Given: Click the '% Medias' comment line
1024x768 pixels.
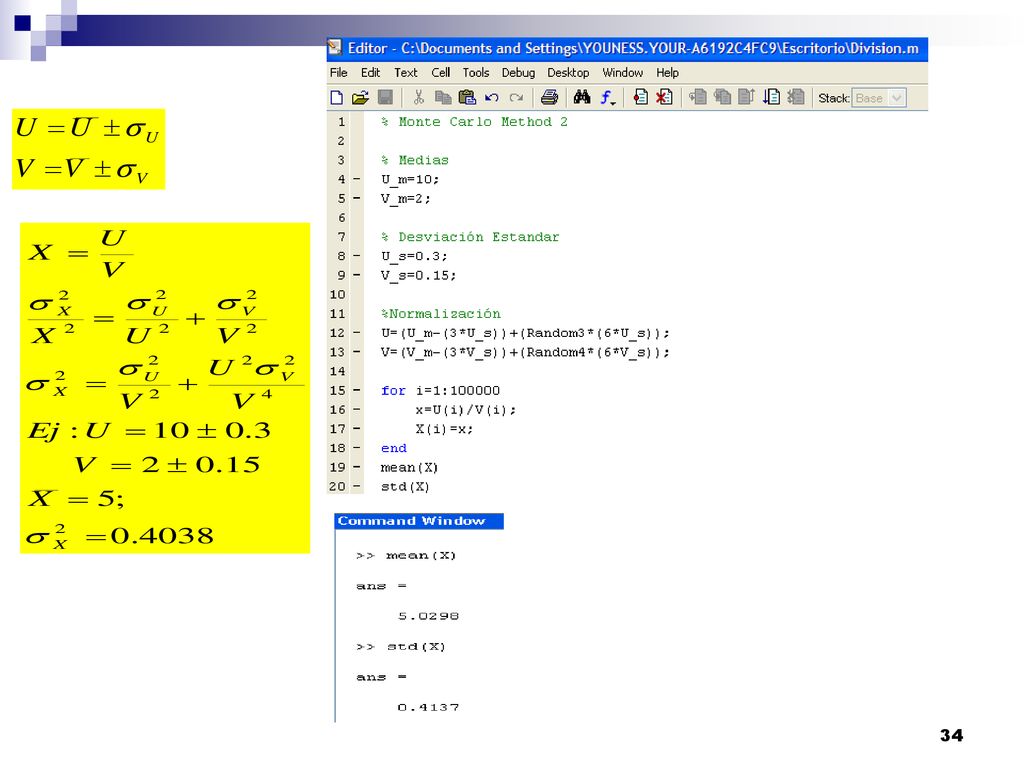Looking at the screenshot, I should pyautogui.click(x=415, y=160).
